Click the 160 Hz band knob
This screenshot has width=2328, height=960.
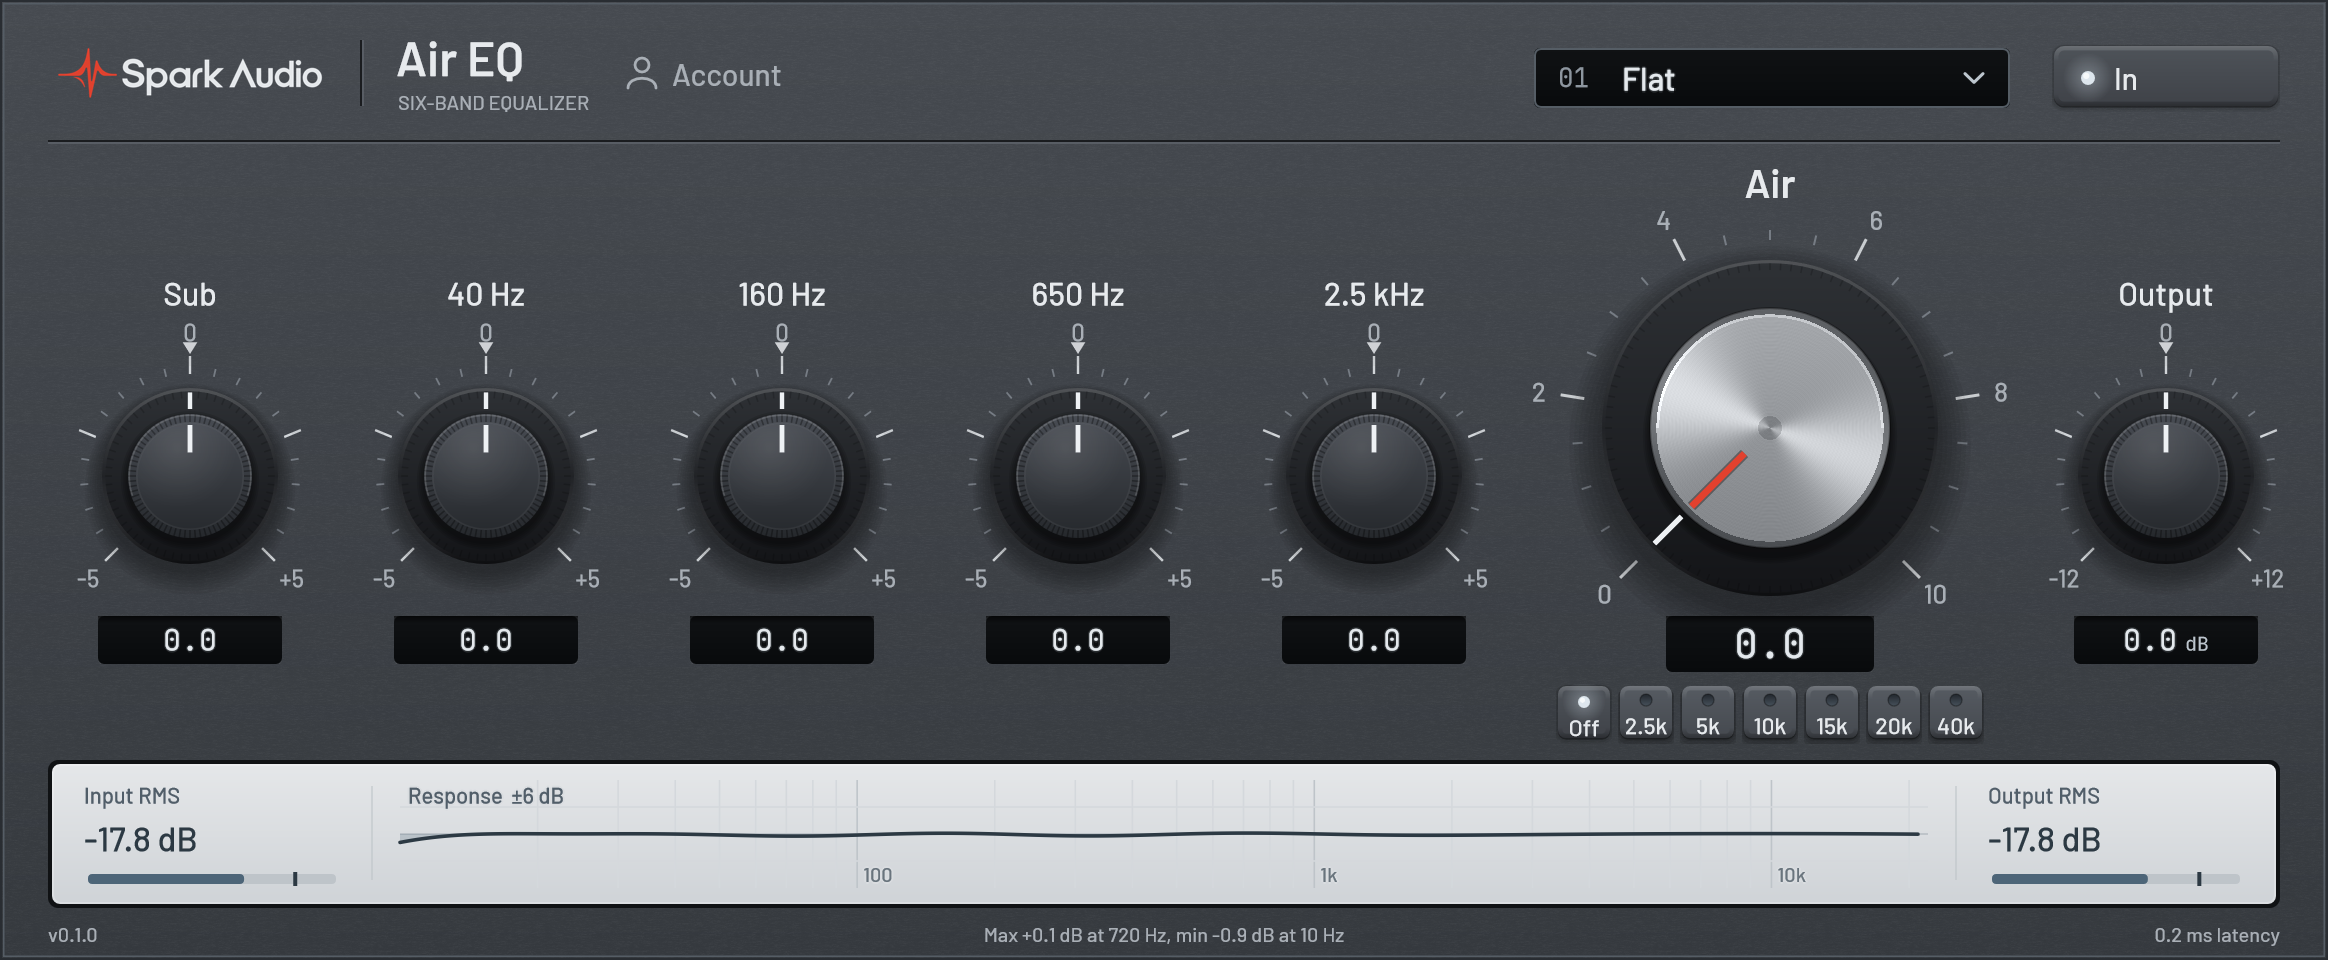[x=782, y=476]
